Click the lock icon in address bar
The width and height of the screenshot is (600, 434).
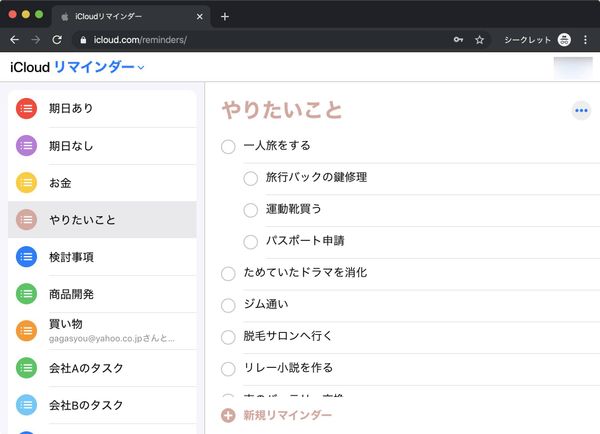click(x=83, y=40)
